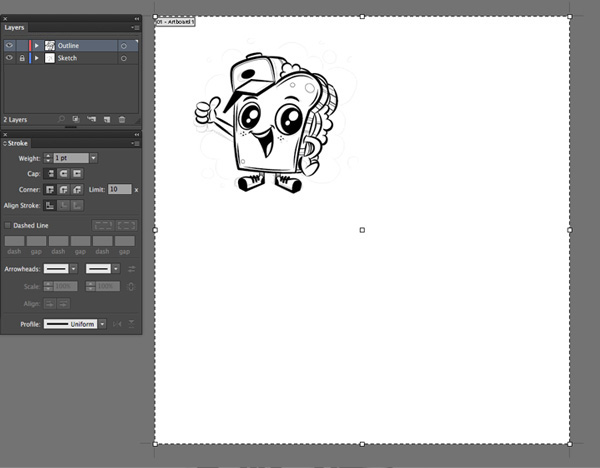
Task: Open the Stroke panel options menu
Action: 135,143
